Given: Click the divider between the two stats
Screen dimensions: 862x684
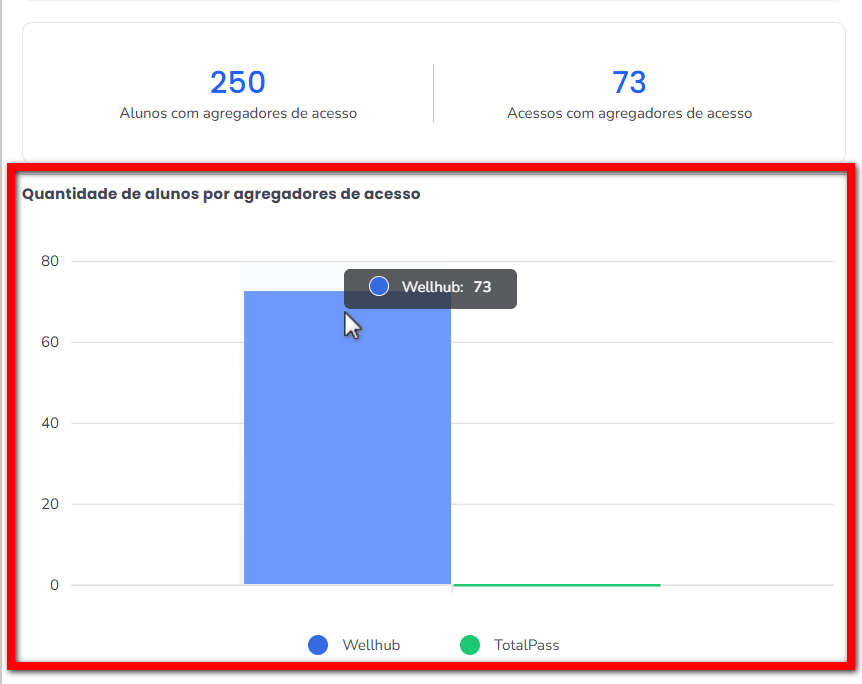Looking at the screenshot, I should (x=433, y=93).
